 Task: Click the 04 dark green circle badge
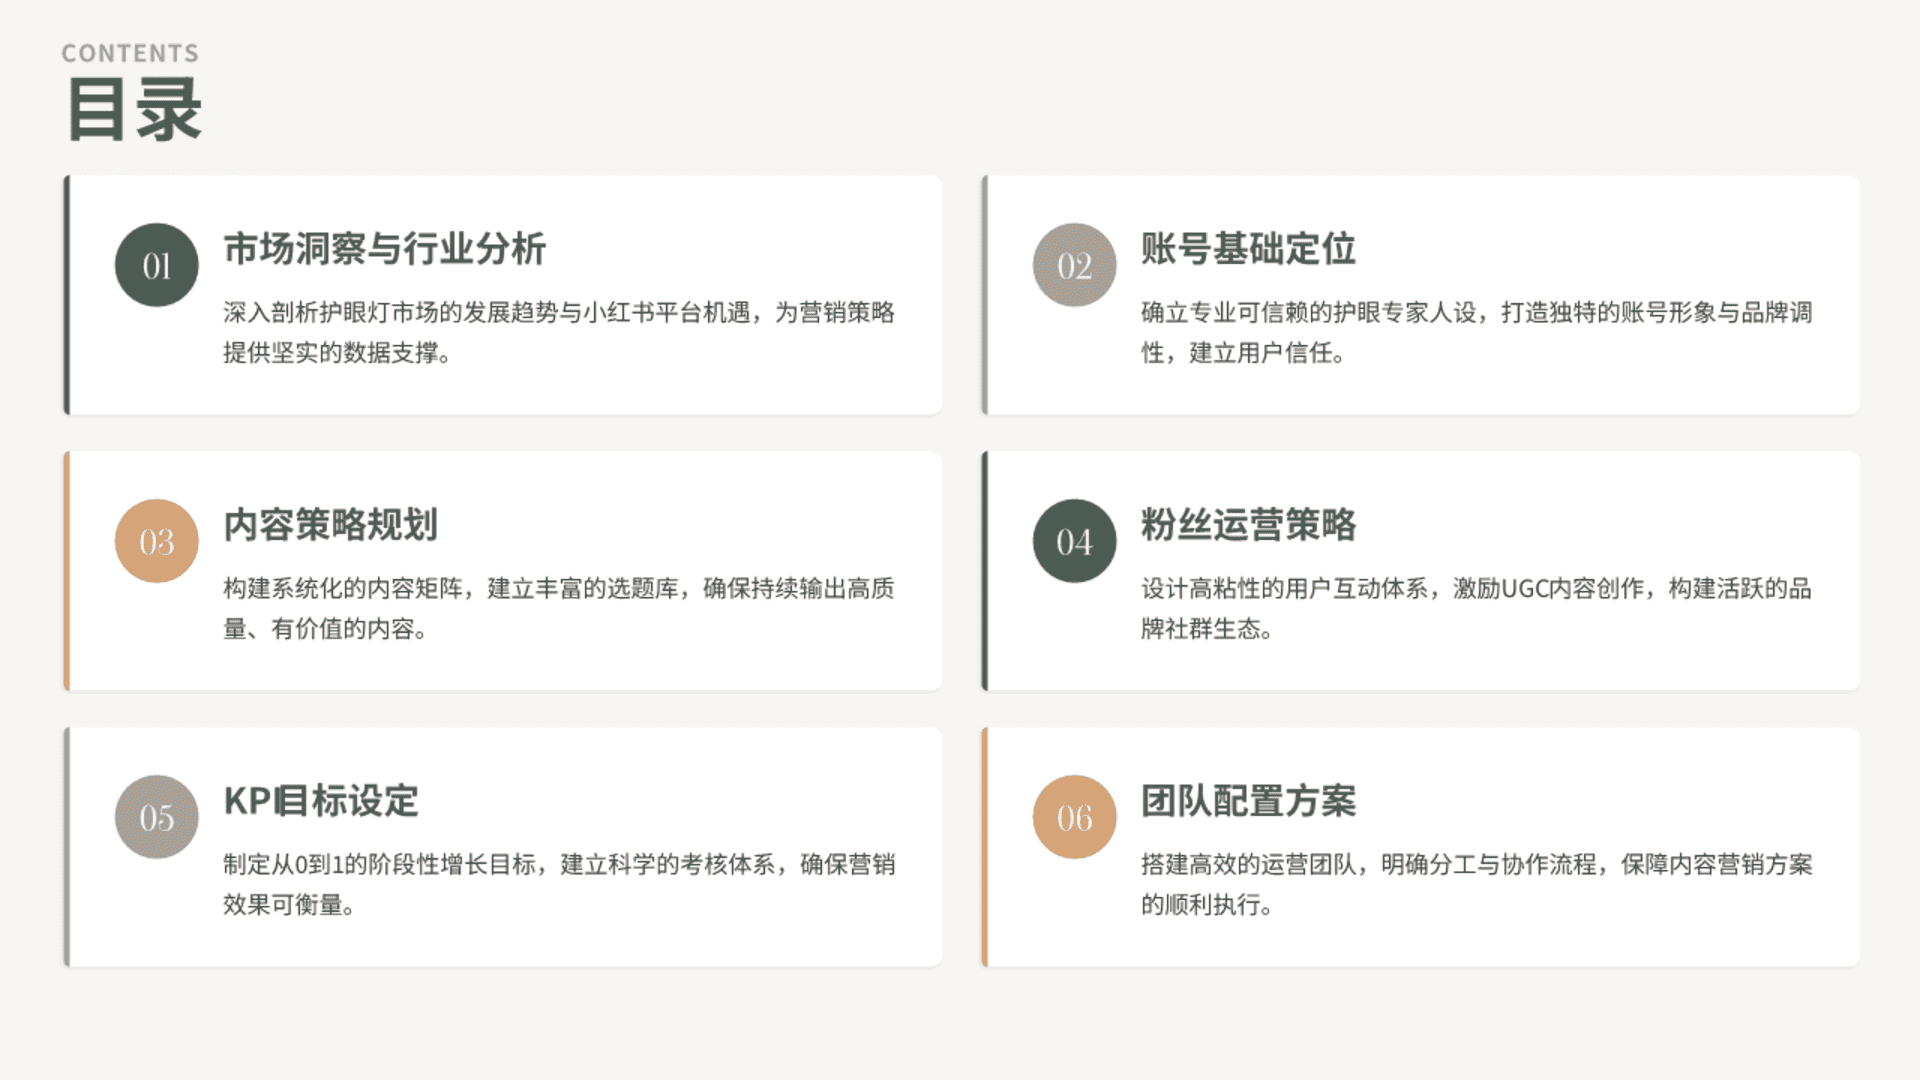pyautogui.click(x=1074, y=541)
